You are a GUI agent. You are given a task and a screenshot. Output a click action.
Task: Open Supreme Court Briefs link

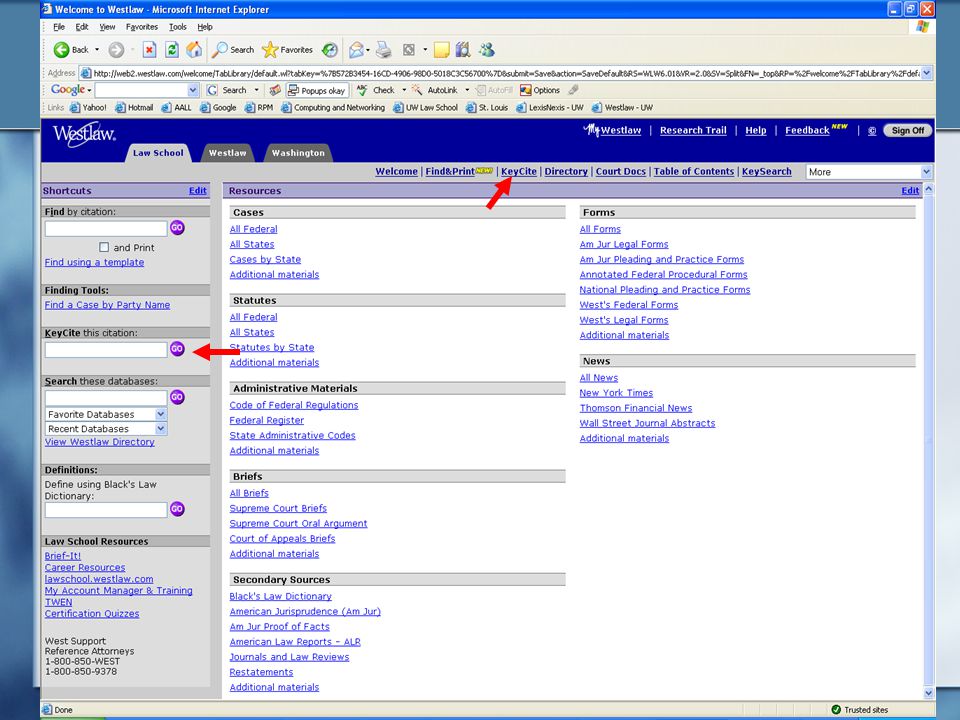point(278,508)
